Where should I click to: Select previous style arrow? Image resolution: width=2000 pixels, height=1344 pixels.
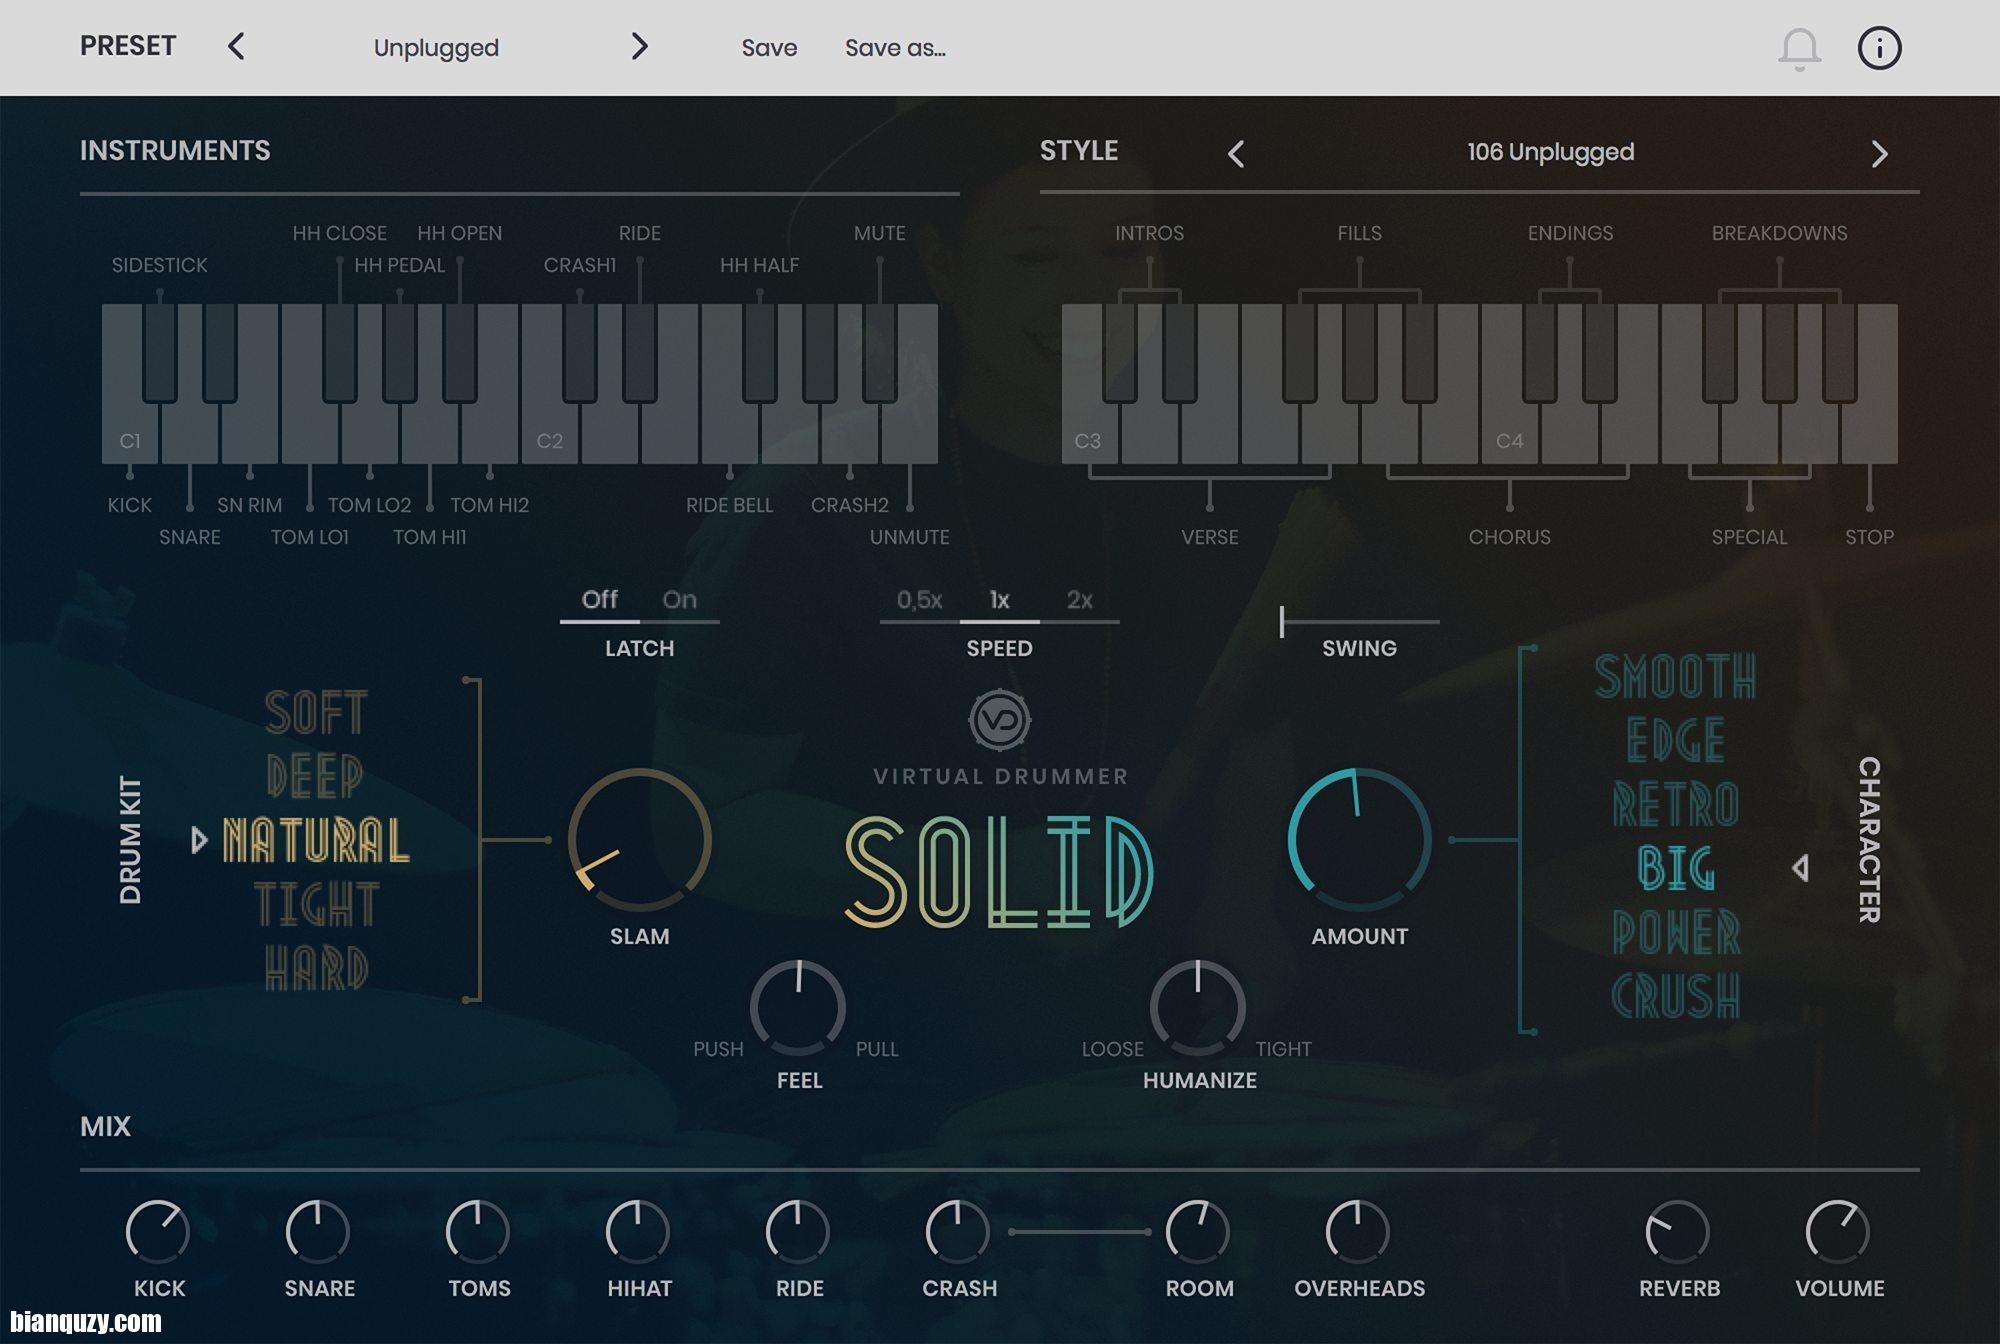coord(1236,153)
